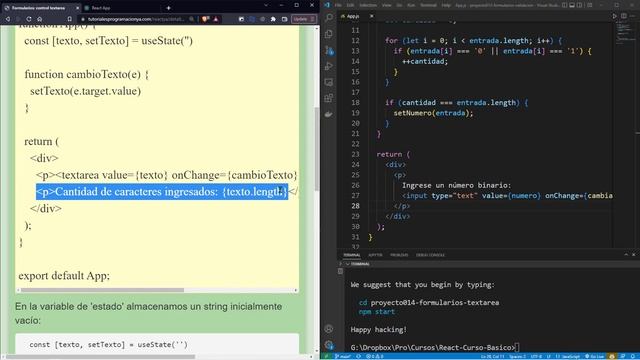Open the Explorer view in VS Code activity bar
Viewport: 640px width, 360px height.
(329, 34)
